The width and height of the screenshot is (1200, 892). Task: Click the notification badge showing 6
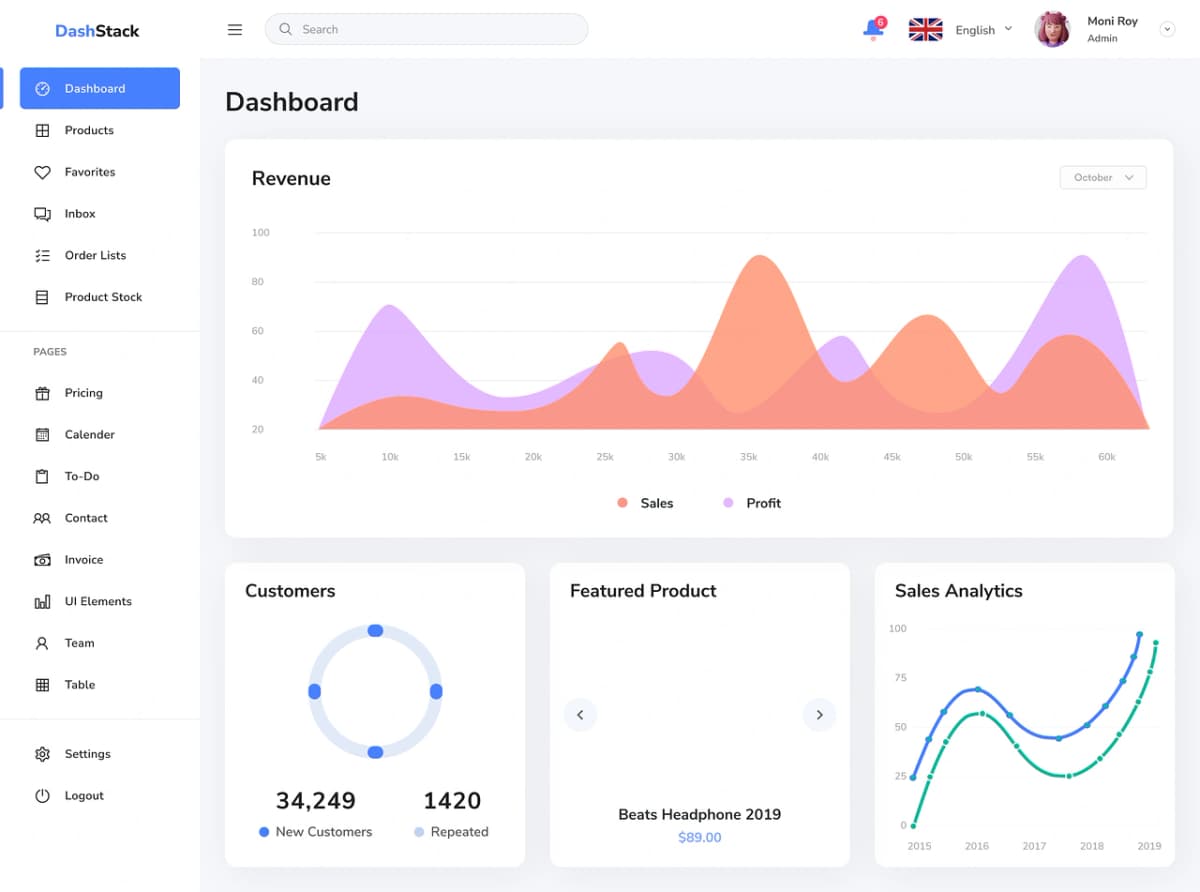tap(880, 22)
